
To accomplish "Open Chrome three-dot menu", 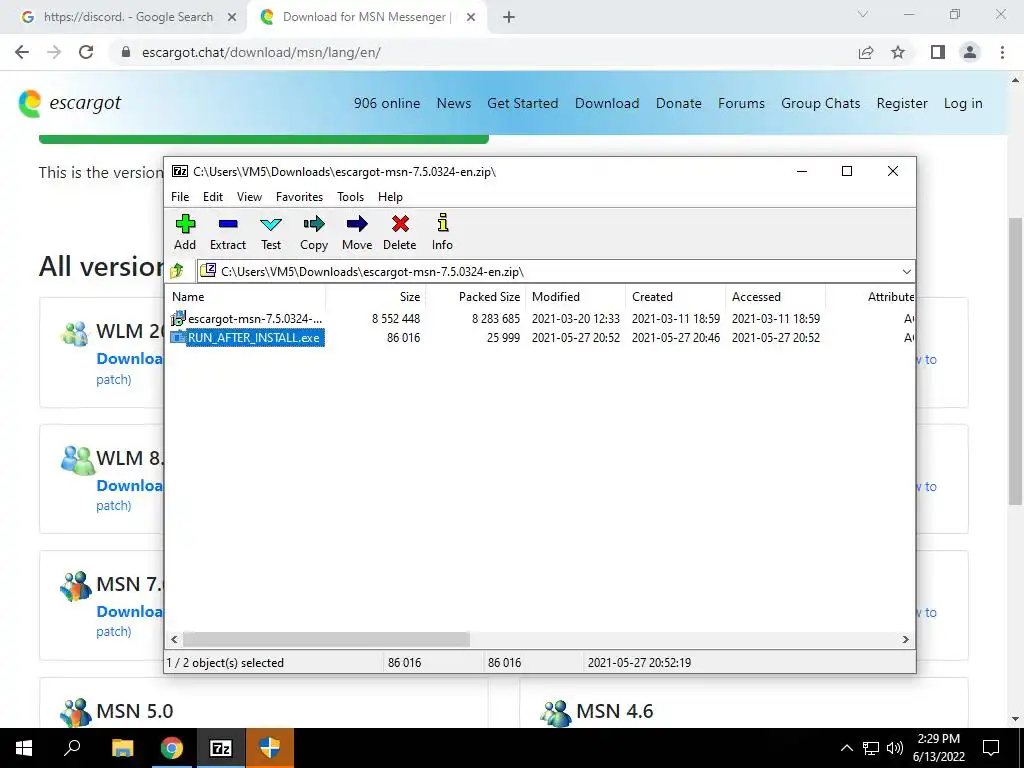I will (1002, 52).
